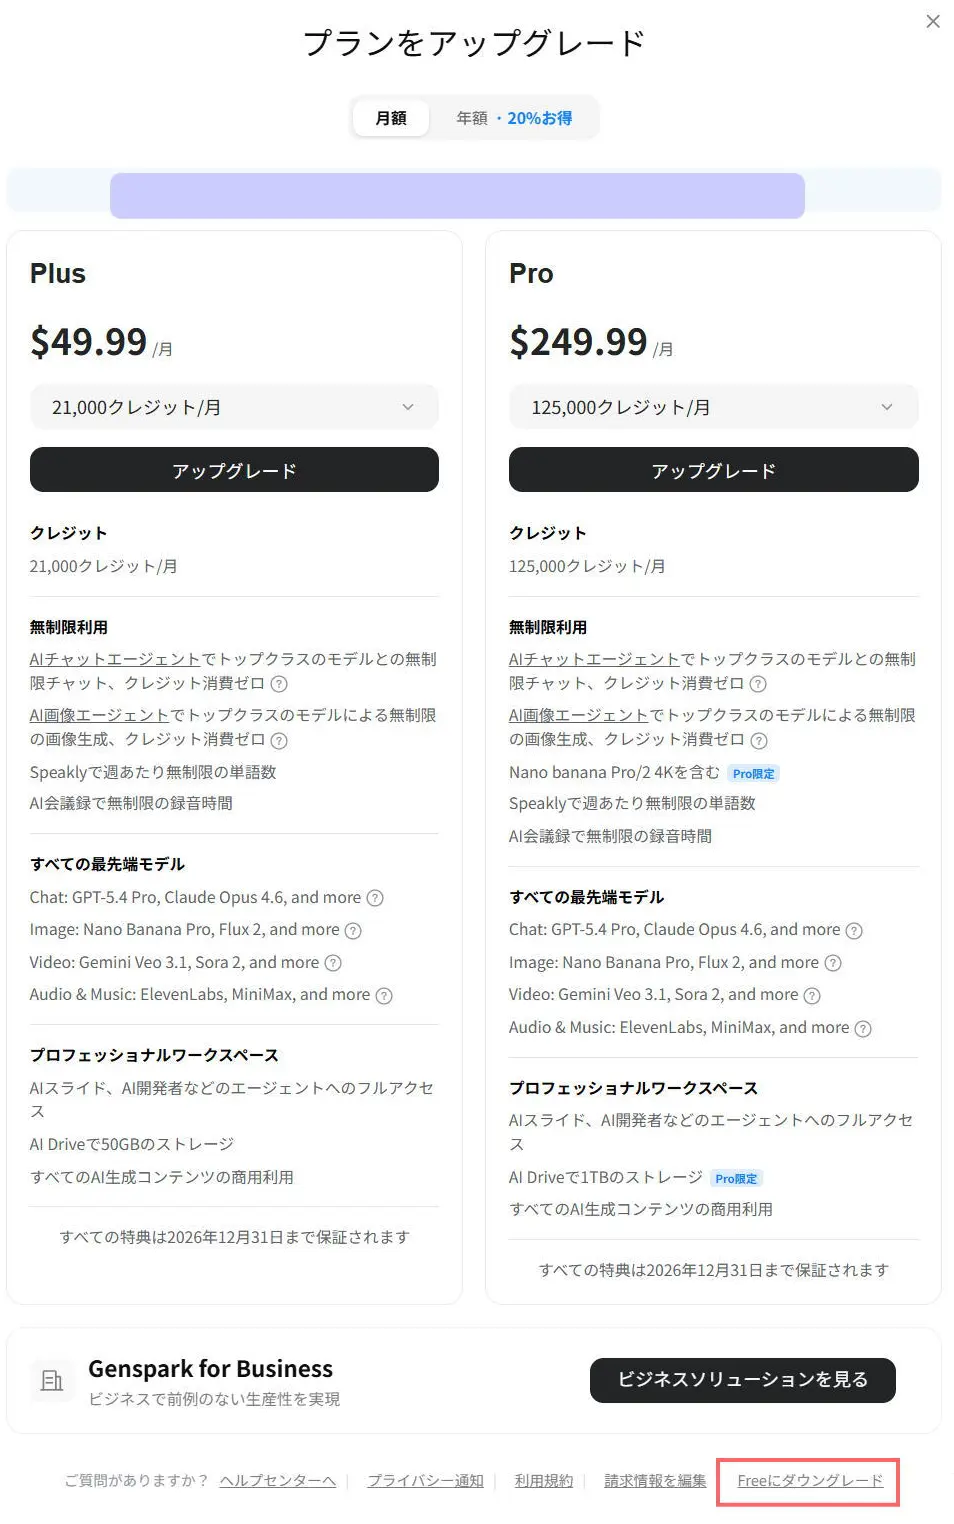Click question icon next to Chat: GPT-5.4 Pro in Plus
Image resolution: width=954 pixels, height=1524 pixels.
coord(375,897)
